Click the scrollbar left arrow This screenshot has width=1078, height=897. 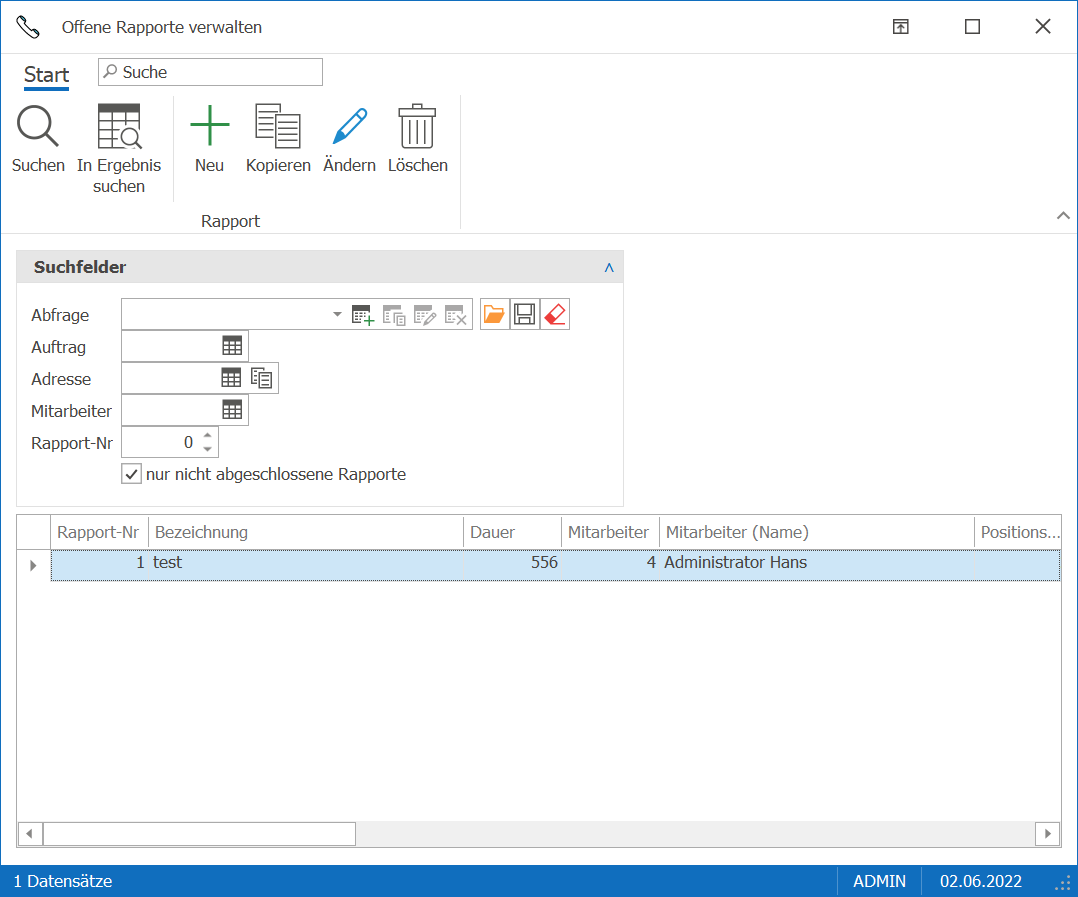30,834
